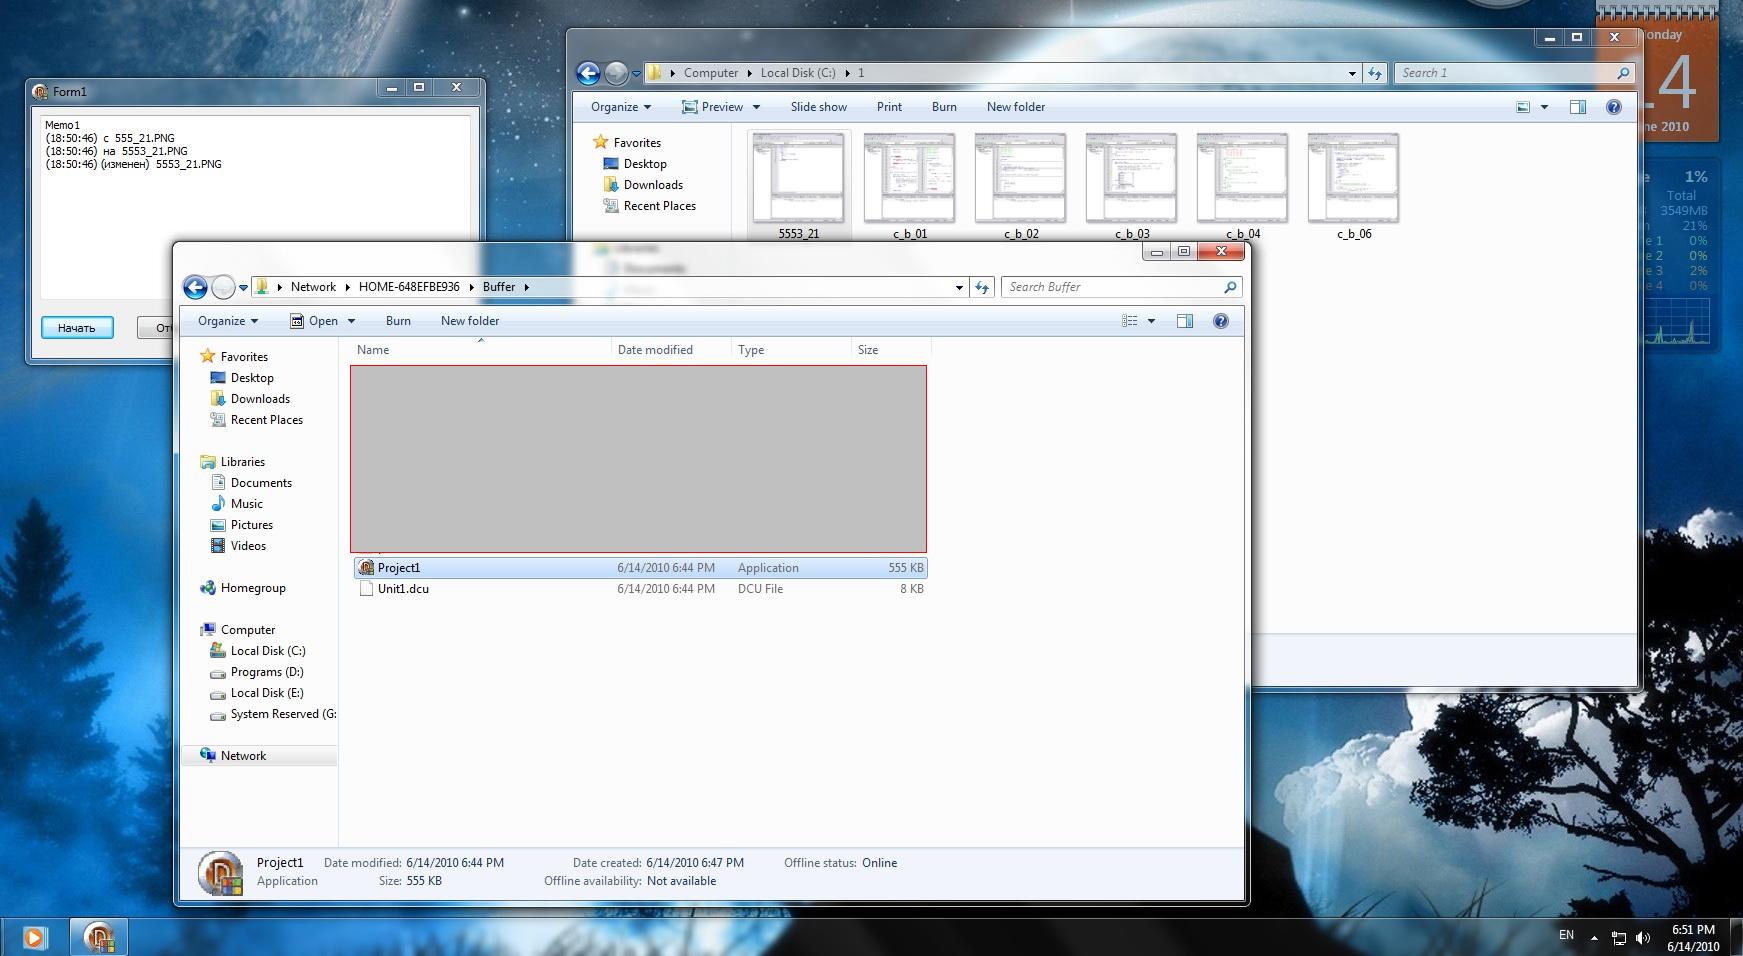This screenshot has height=956, width=1743.
Task: Refresh the Buffer folder address bar
Action: coord(982,288)
